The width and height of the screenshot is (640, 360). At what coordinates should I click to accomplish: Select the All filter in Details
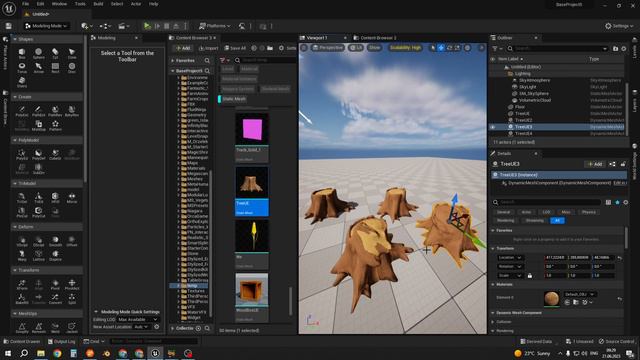coord(557,220)
